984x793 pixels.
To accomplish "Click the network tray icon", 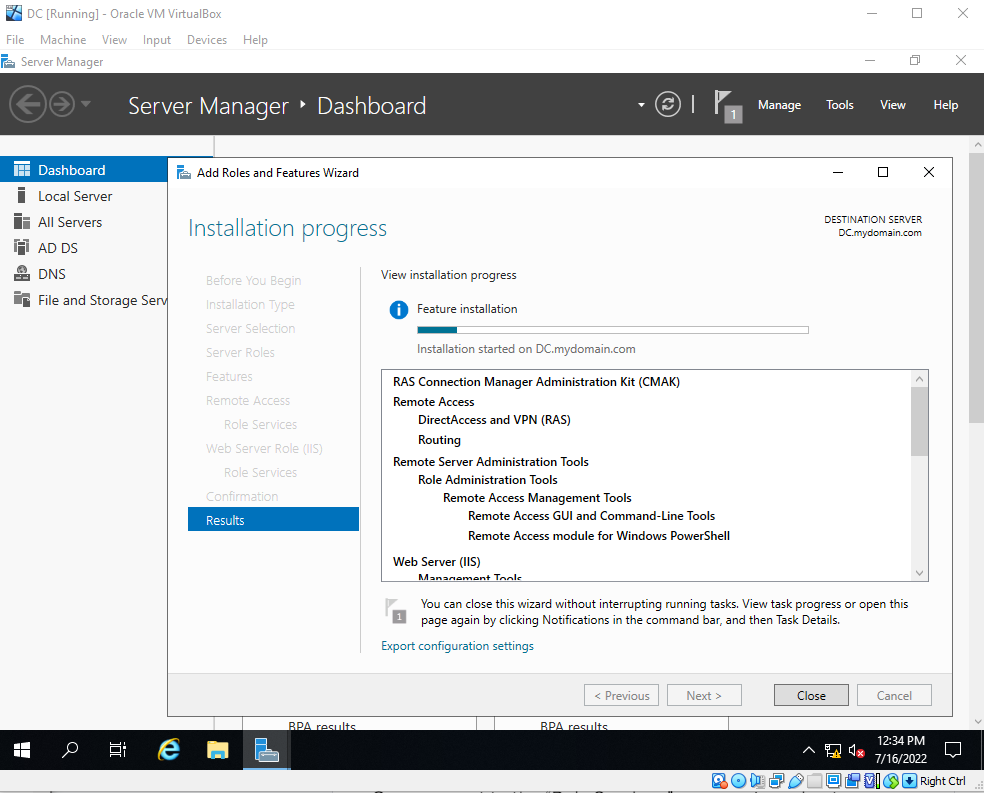I will (x=833, y=750).
